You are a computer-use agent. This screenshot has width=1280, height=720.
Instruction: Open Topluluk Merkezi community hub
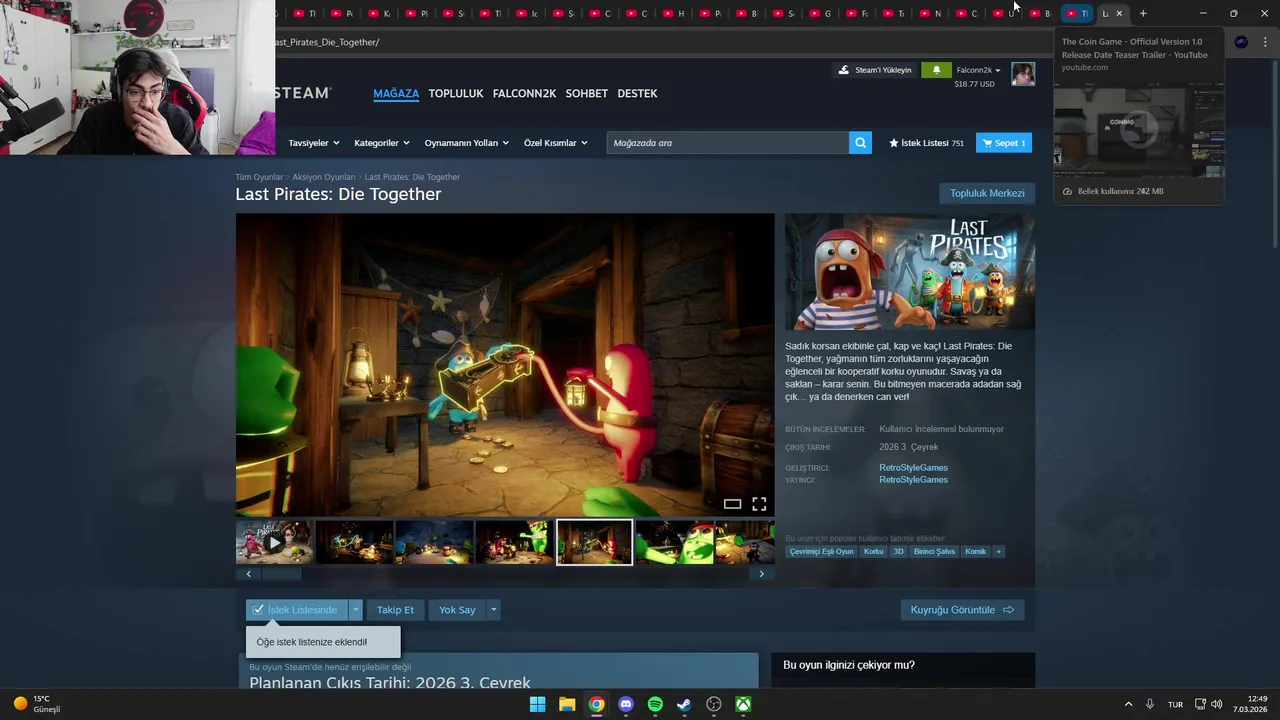coord(987,193)
